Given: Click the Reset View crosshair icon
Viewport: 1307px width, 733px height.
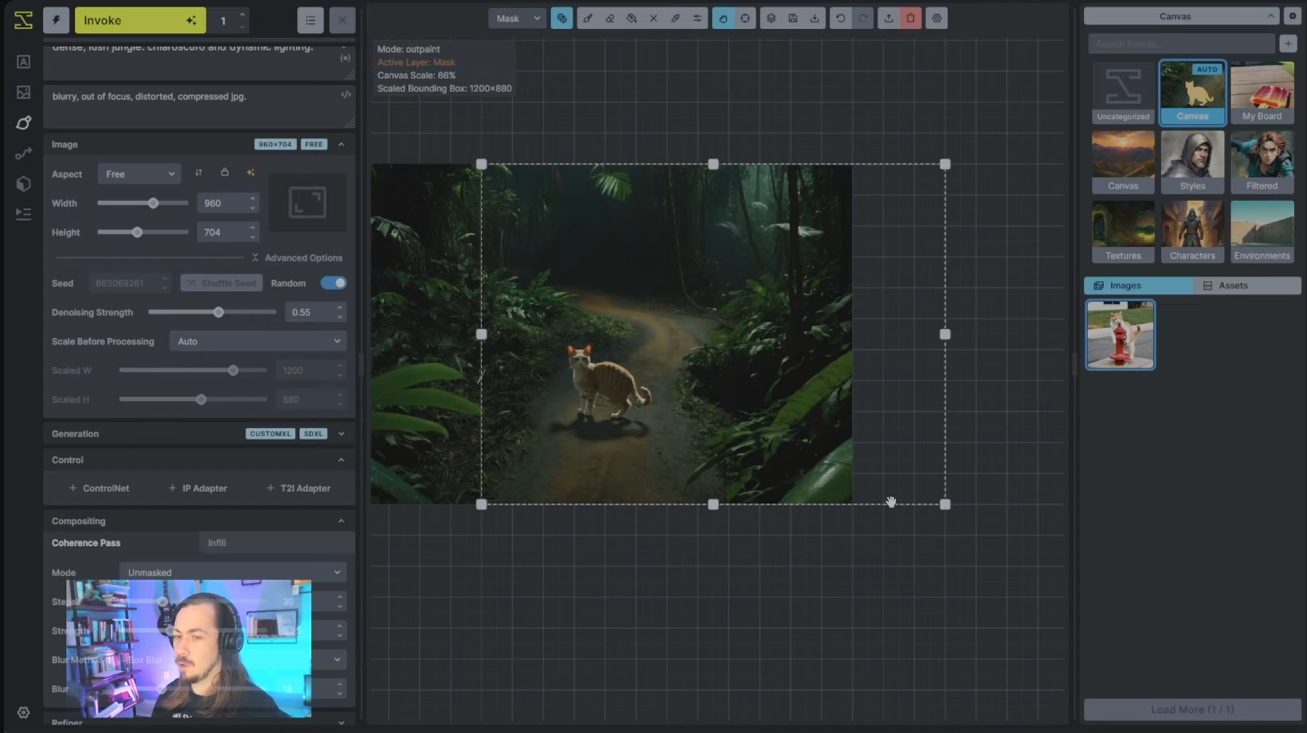Looking at the screenshot, I should tap(746, 18).
